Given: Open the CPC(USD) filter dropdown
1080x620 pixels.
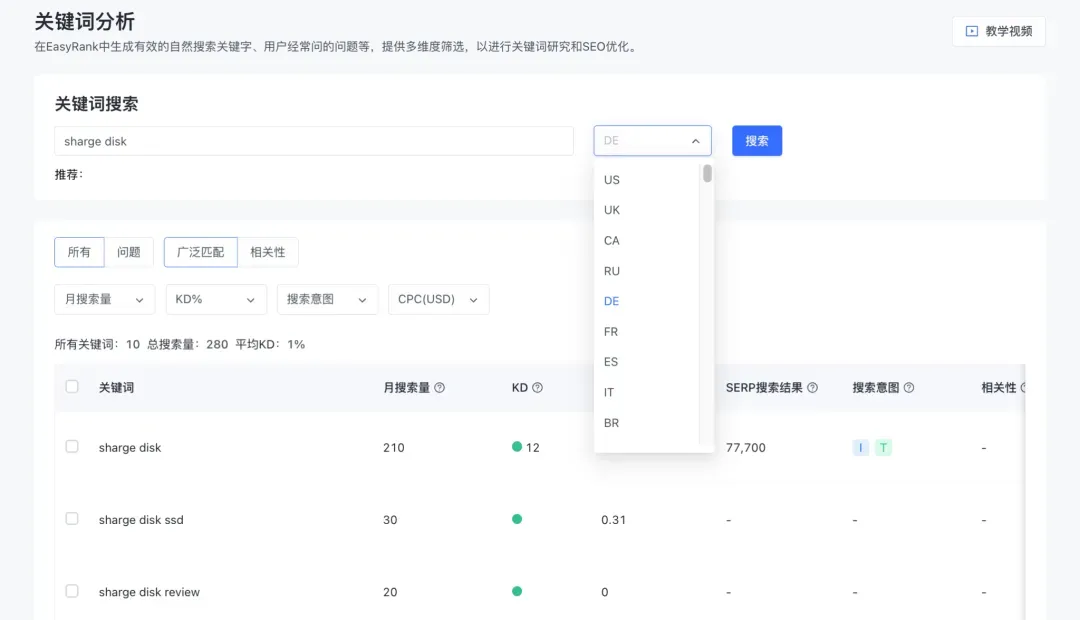Looking at the screenshot, I should tap(438, 299).
